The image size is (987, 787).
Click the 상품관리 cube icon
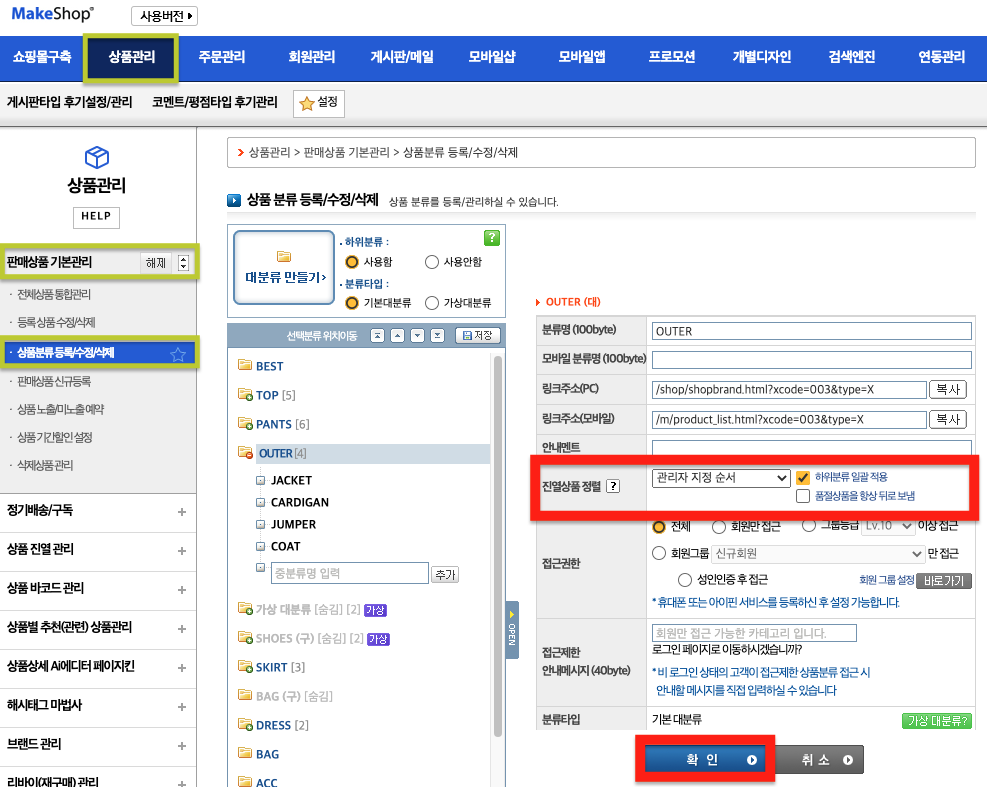pyautogui.click(x=97, y=157)
